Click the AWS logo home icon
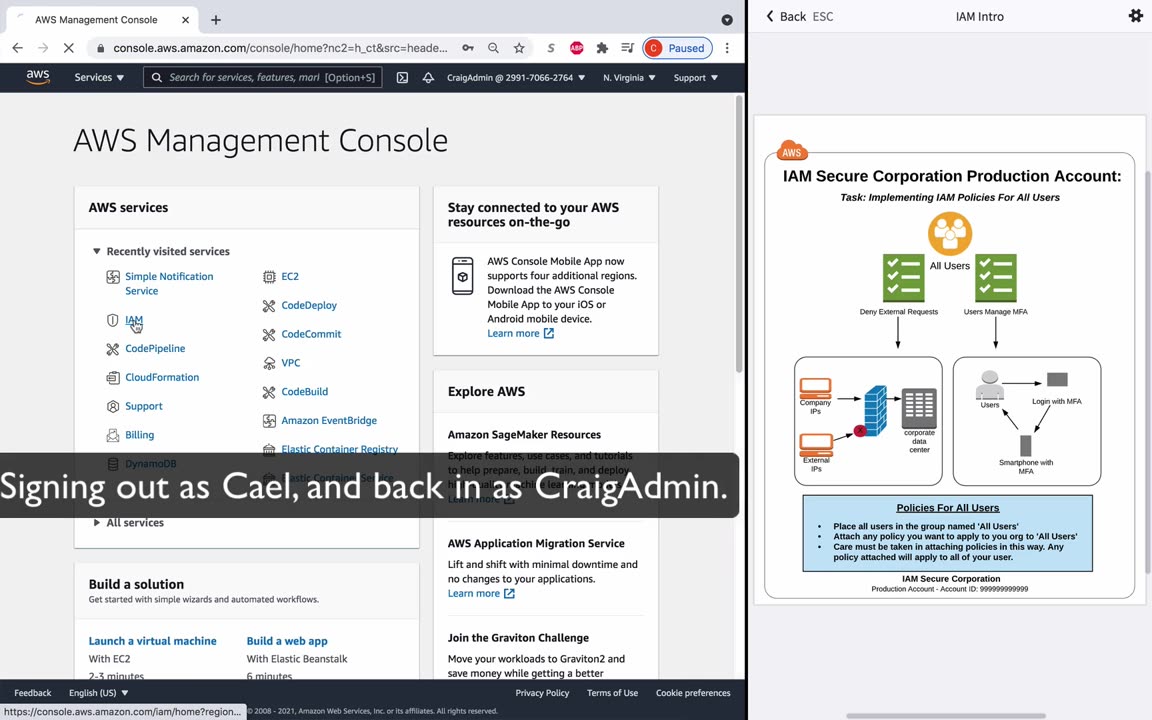This screenshot has height=720, width=1152. [37, 77]
